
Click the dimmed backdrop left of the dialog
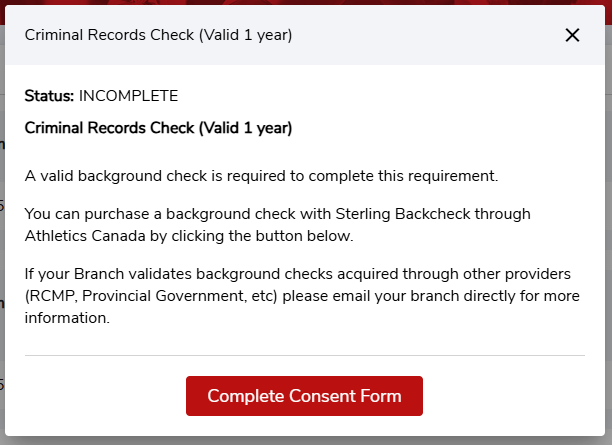pos(2,250)
